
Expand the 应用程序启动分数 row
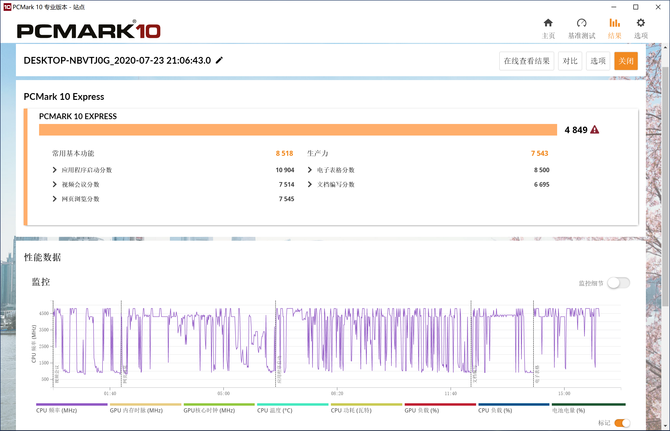click(x=54, y=170)
